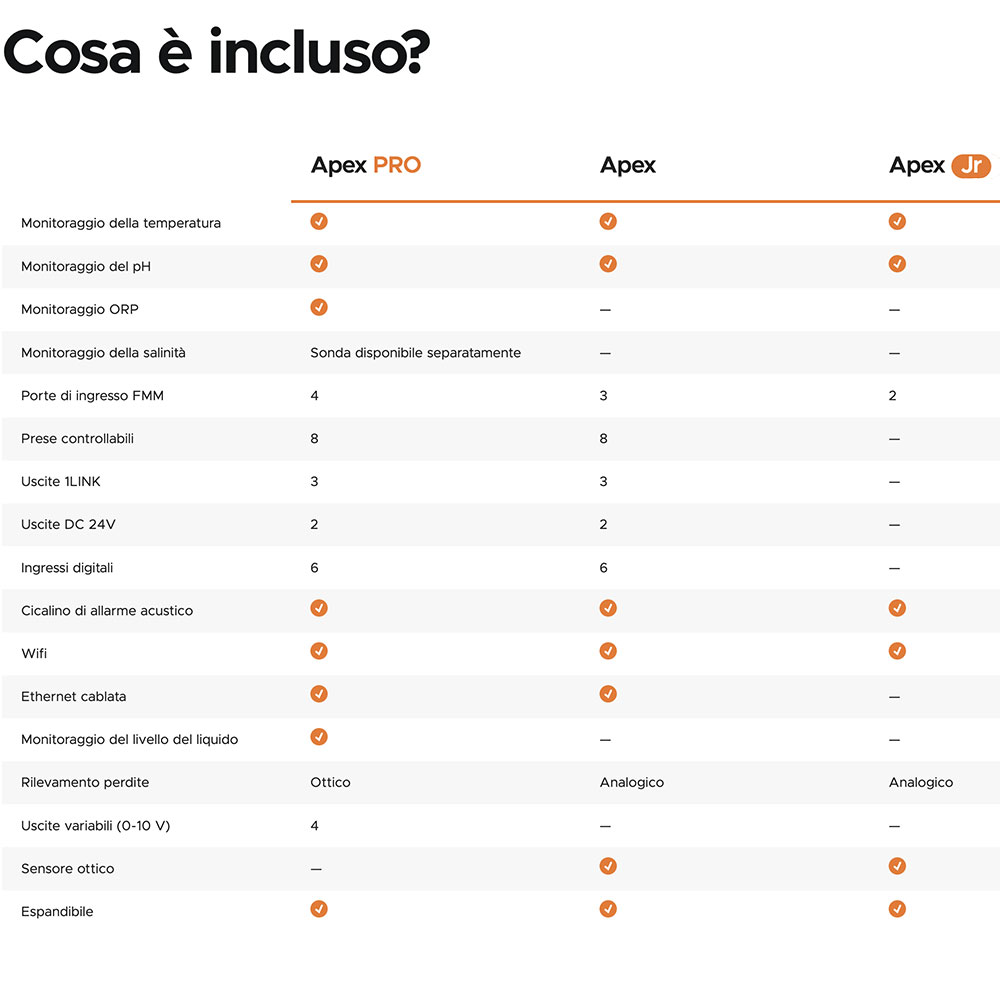This screenshot has width=1000, height=1000.
Task: Click Apex PRO ORP monitoring checkmark
Action: 319,307
